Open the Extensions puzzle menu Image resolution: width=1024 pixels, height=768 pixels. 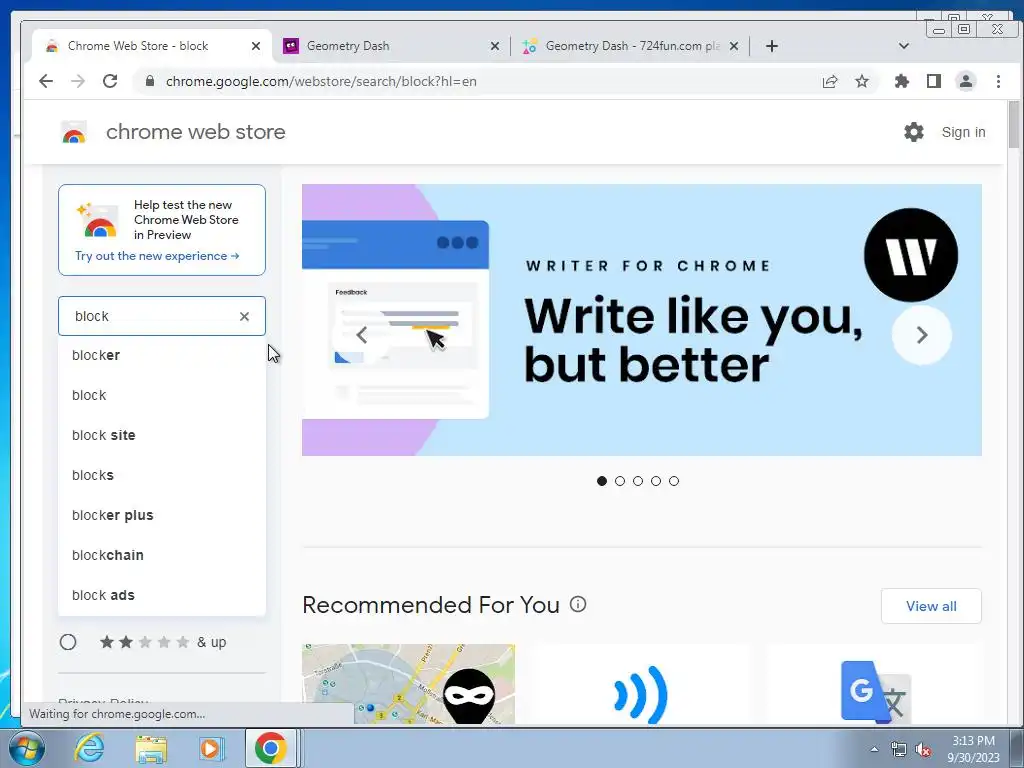[x=902, y=81]
